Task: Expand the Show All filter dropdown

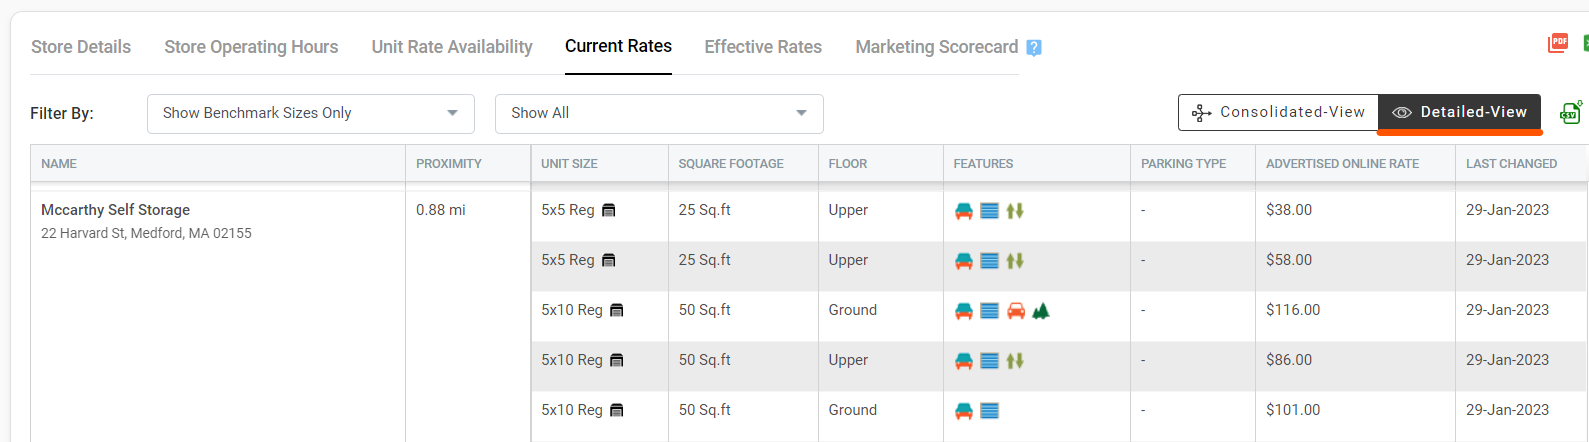Action: [659, 113]
